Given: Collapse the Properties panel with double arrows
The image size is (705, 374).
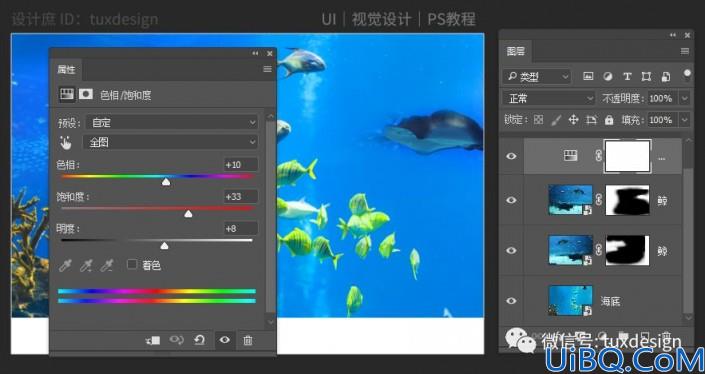Looking at the screenshot, I should click(x=255, y=53).
